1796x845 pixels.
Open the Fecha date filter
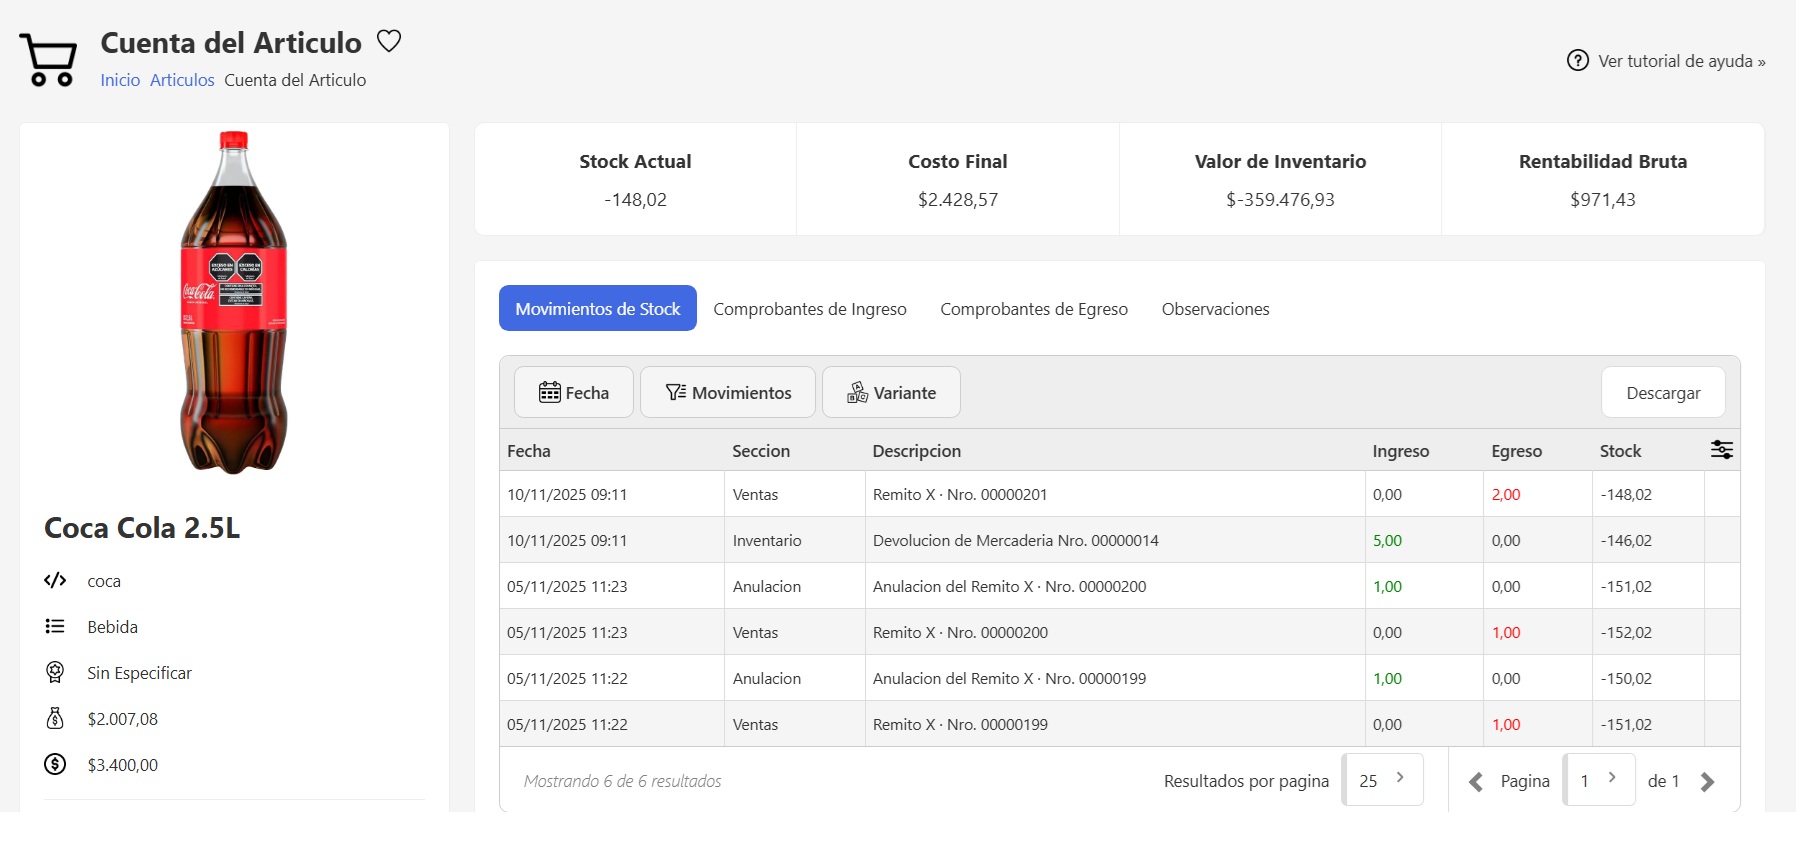point(574,393)
